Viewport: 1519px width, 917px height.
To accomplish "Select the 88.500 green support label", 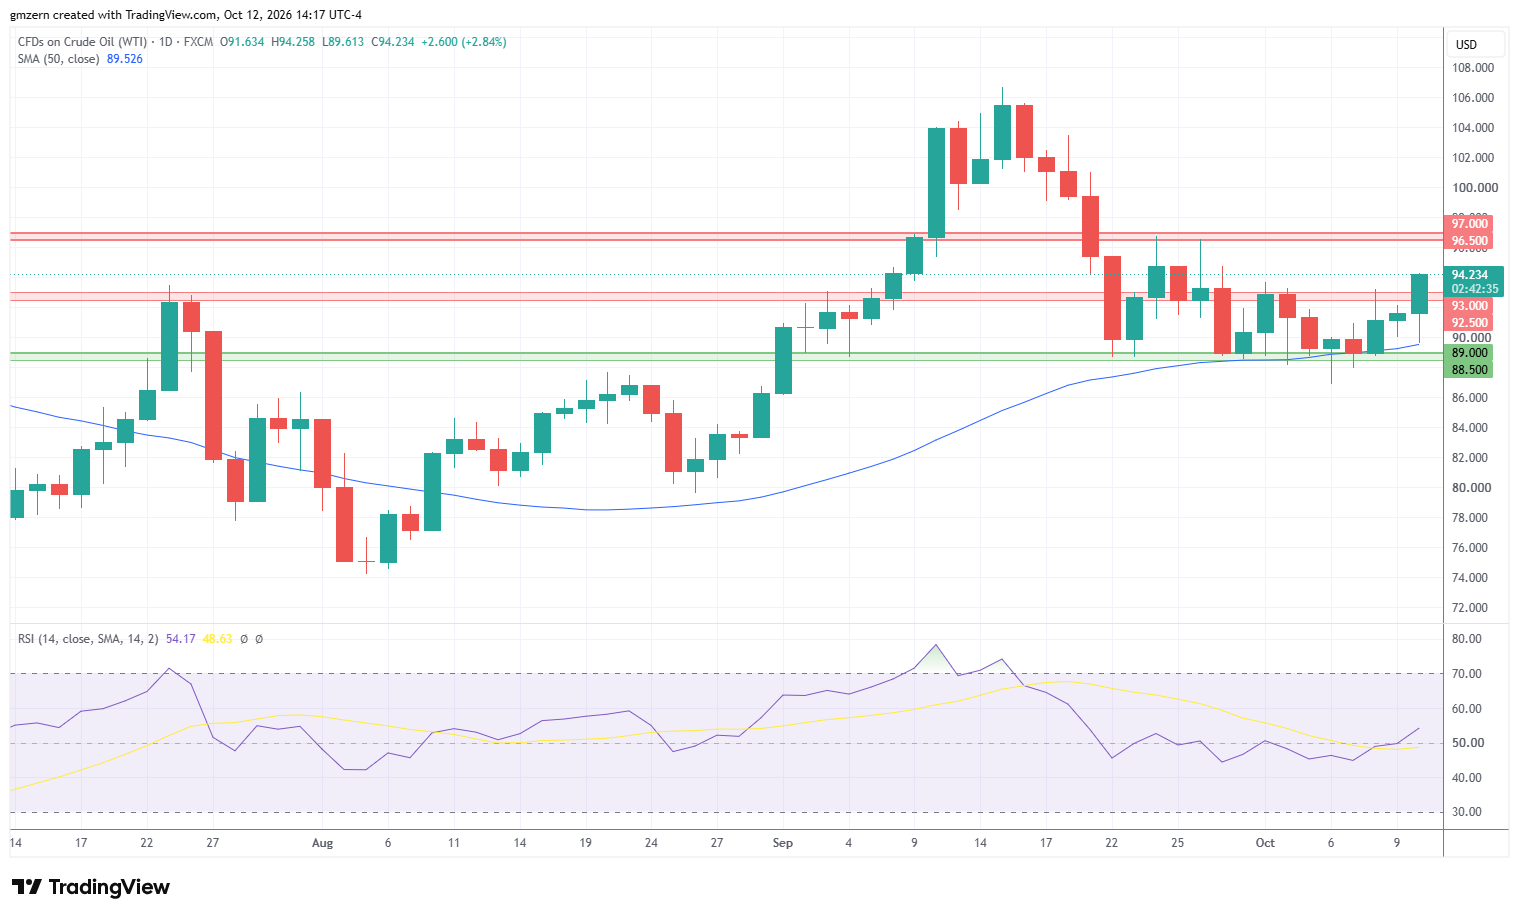I will click(1470, 370).
